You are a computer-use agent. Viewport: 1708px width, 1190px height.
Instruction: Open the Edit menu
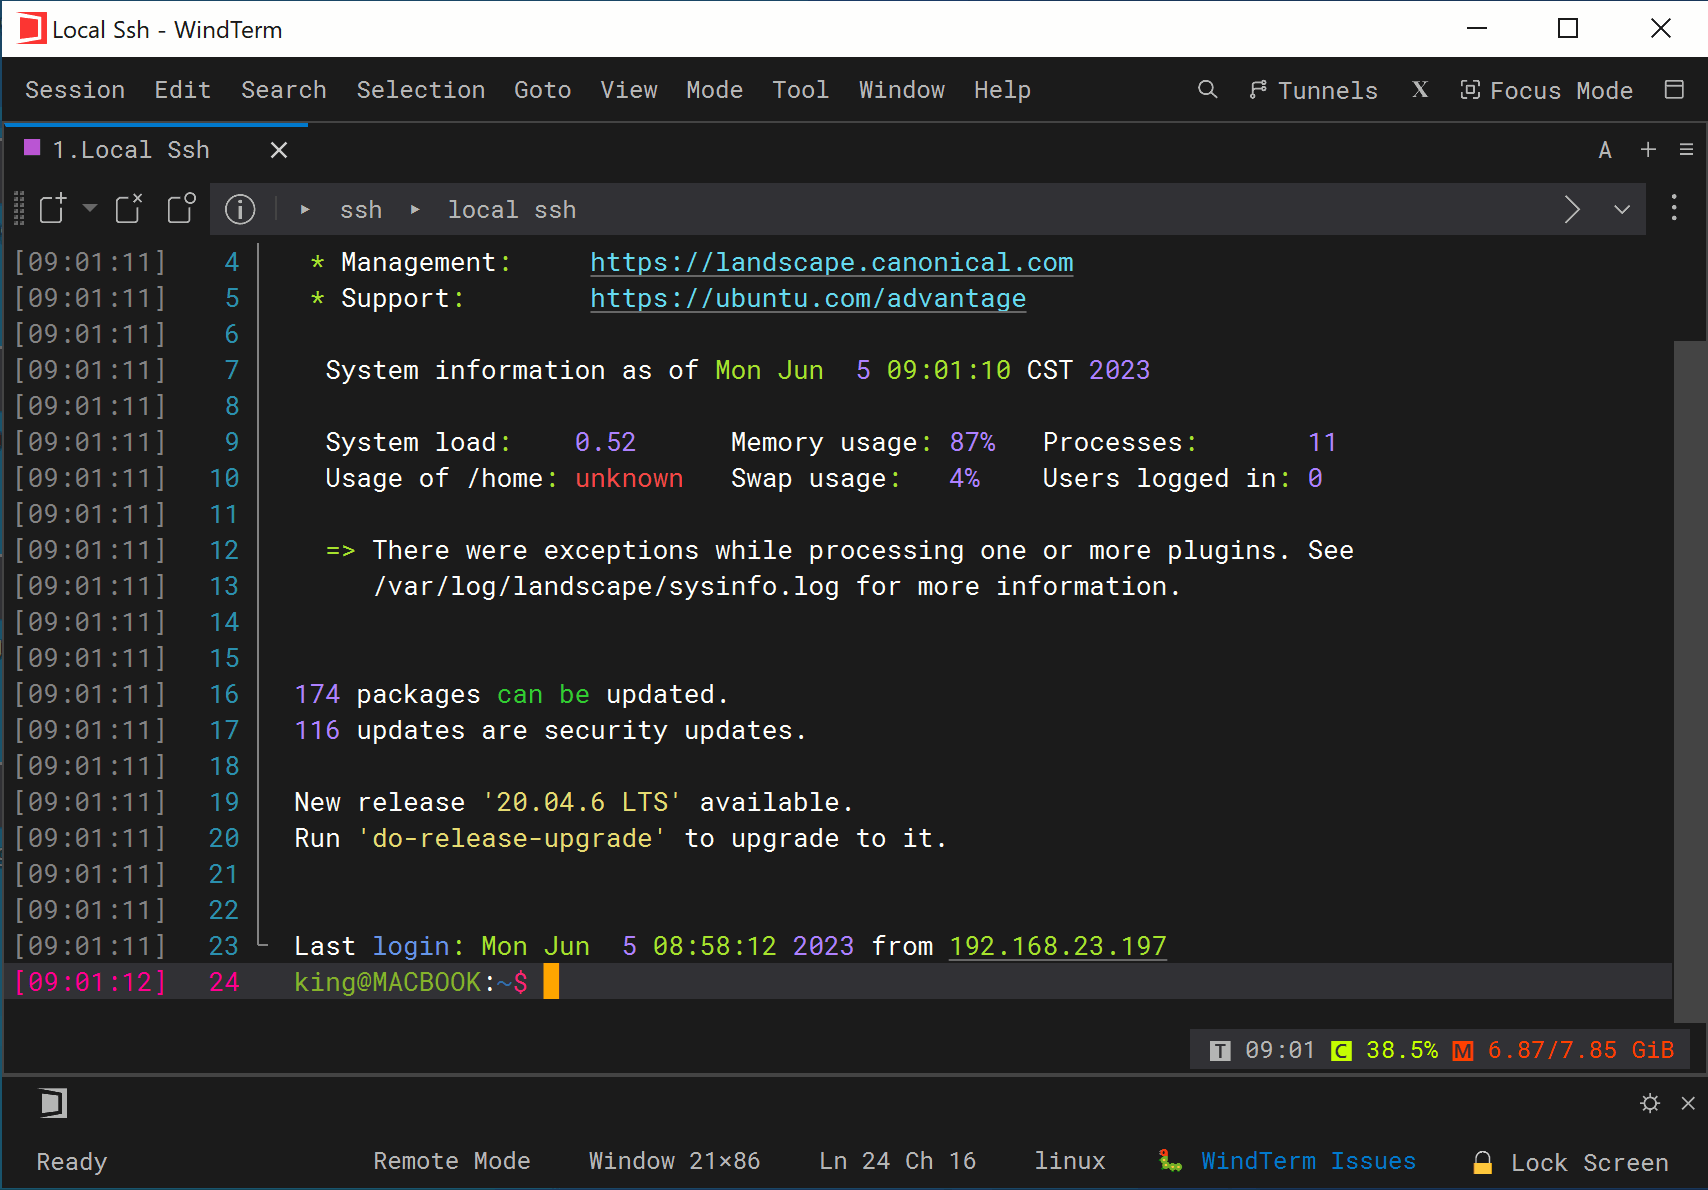pos(183,90)
